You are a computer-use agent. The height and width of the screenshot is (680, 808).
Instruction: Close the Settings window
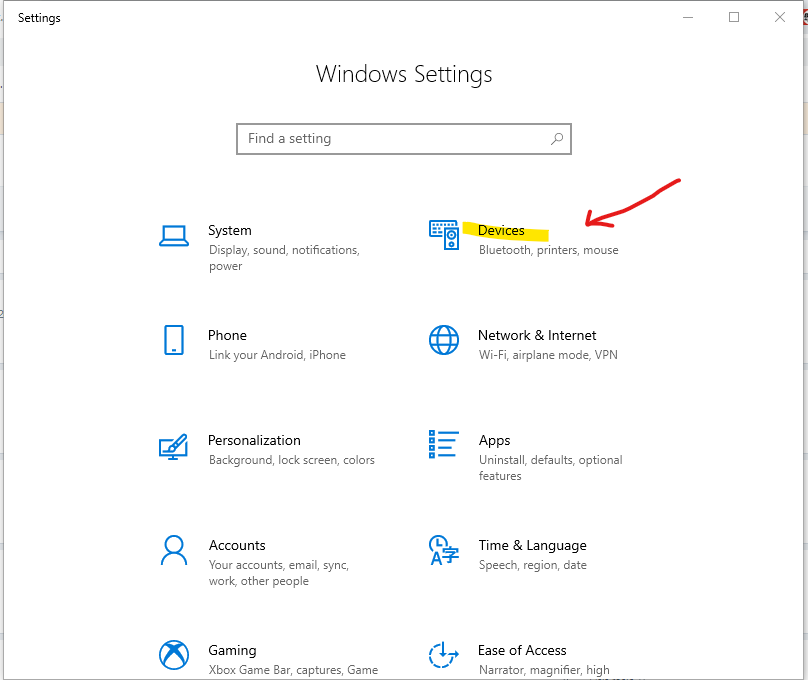tap(780, 18)
